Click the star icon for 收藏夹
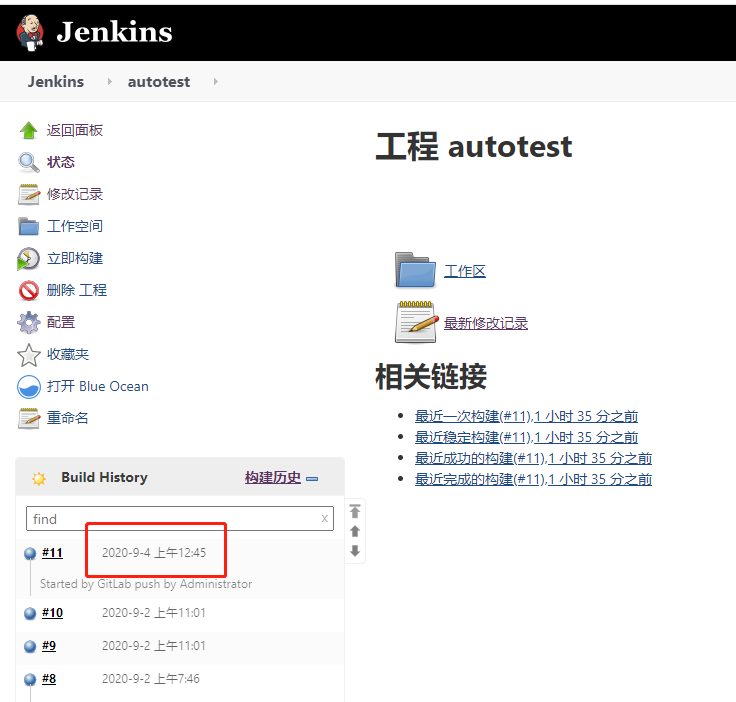Viewport: 736px width, 702px height. [x=29, y=355]
